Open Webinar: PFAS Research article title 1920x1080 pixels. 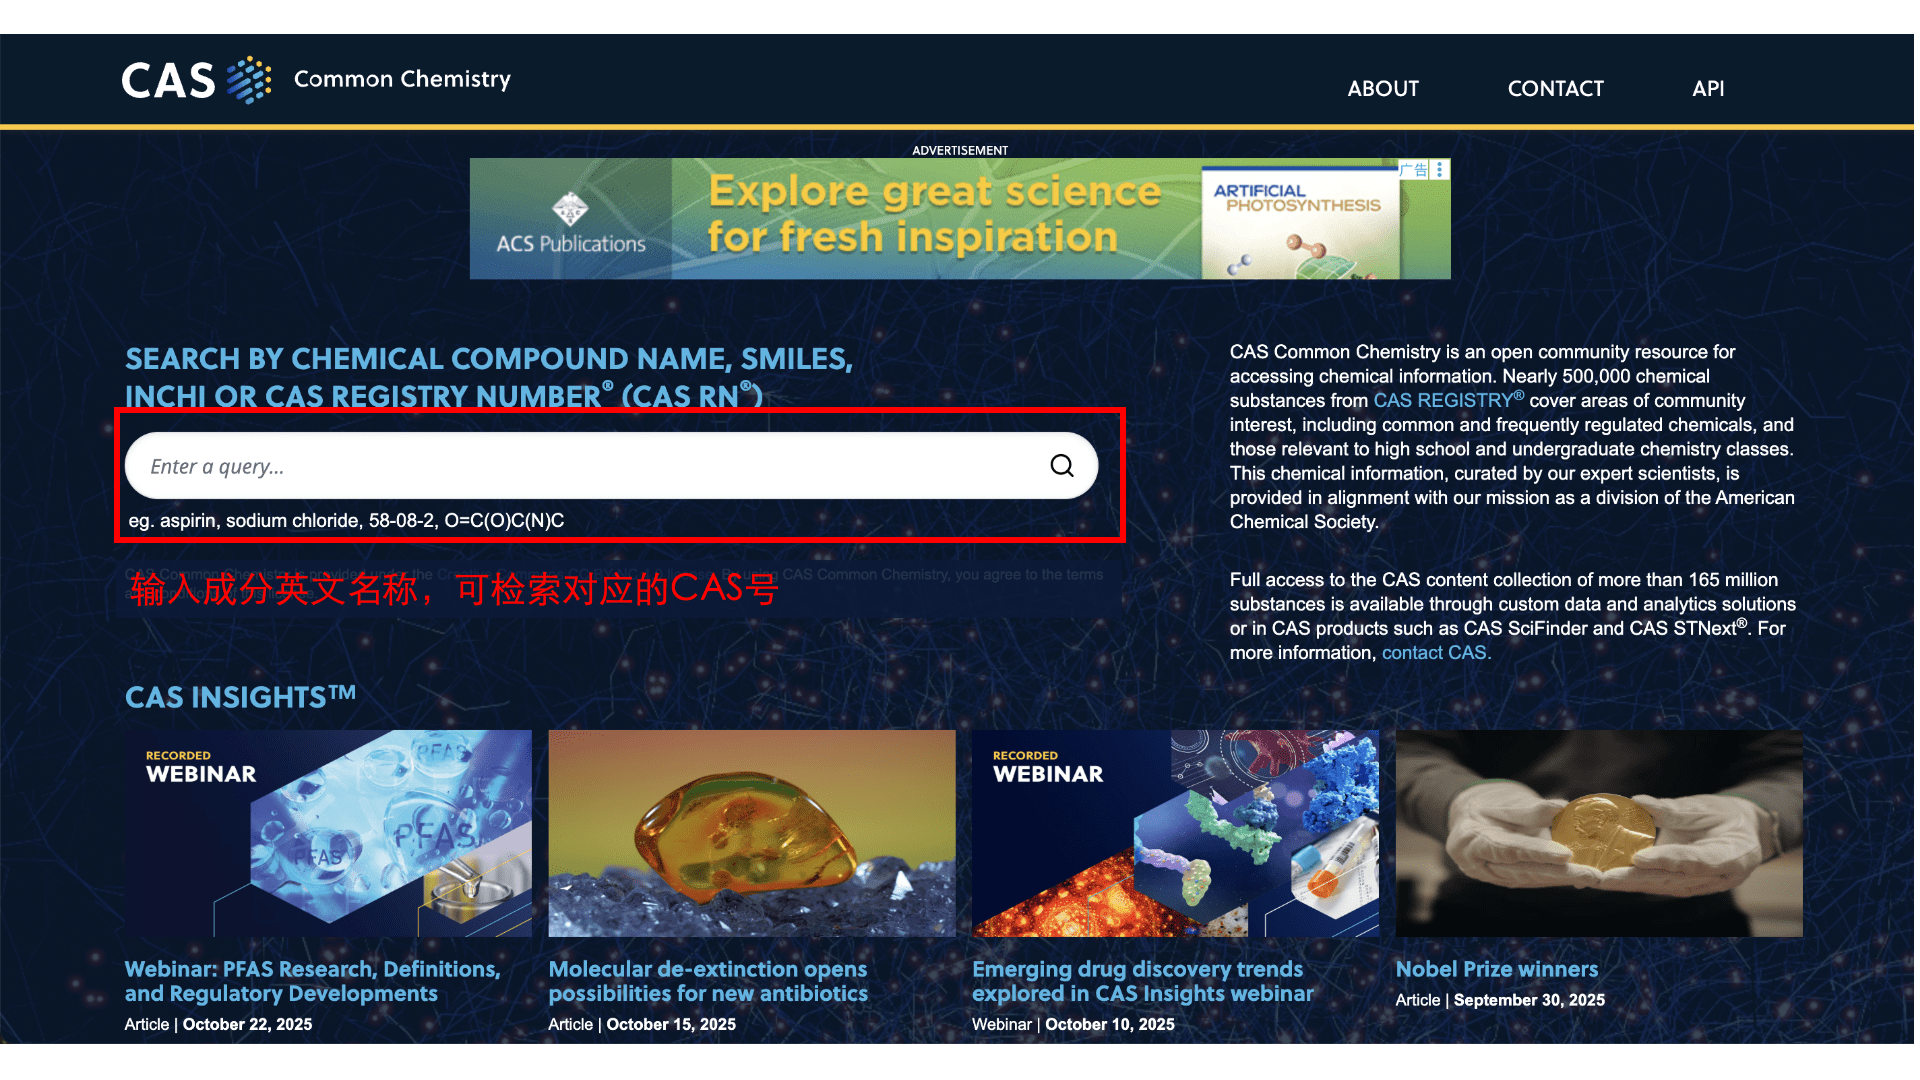[x=312, y=981]
